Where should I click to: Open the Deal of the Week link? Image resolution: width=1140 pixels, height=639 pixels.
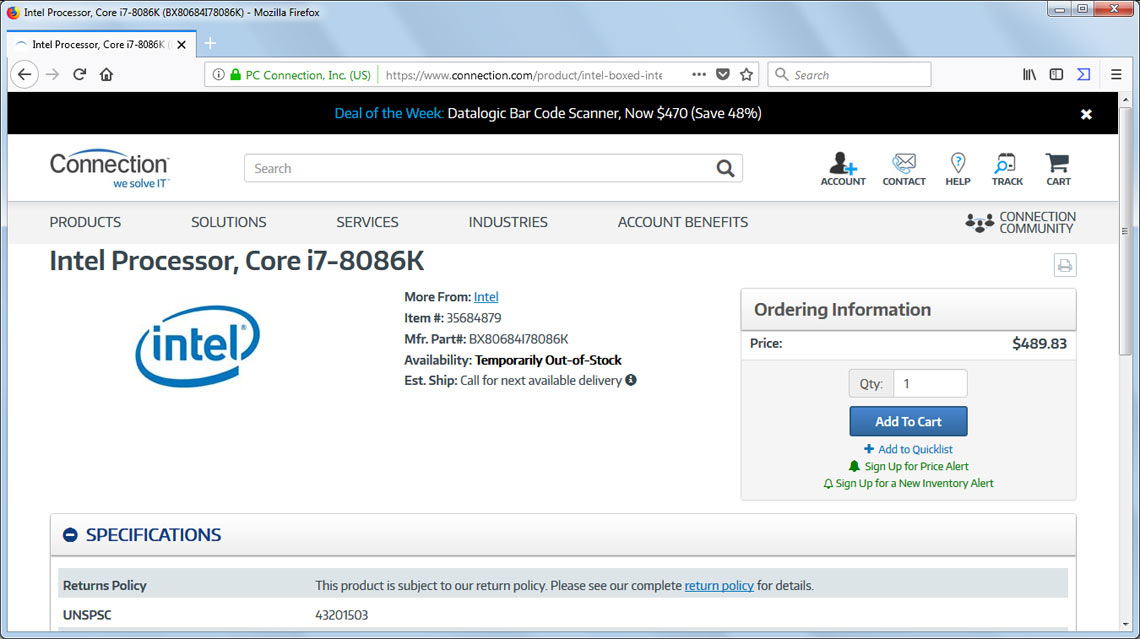[x=547, y=113]
